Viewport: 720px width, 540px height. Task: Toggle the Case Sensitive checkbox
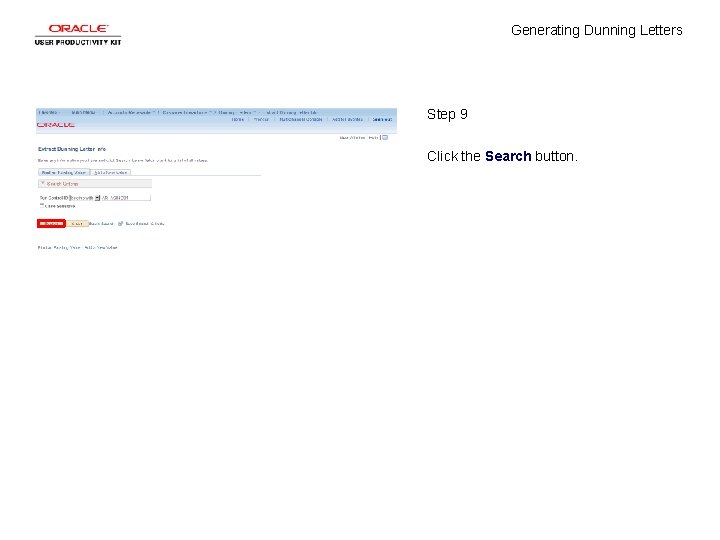pyautogui.click(x=42, y=206)
